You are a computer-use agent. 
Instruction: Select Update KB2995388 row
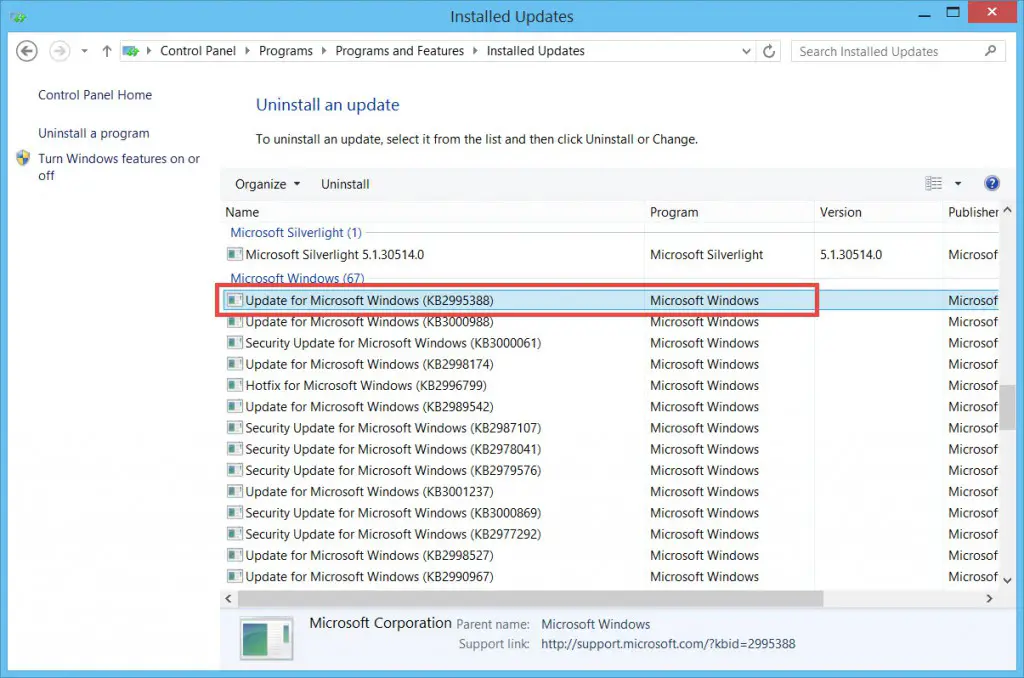pyautogui.click(x=611, y=300)
